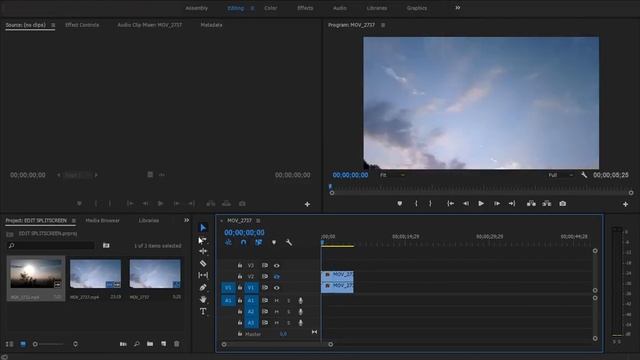Open Project panel menu
The height and width of the screenshot is (360, 640).
click(73, 220)
